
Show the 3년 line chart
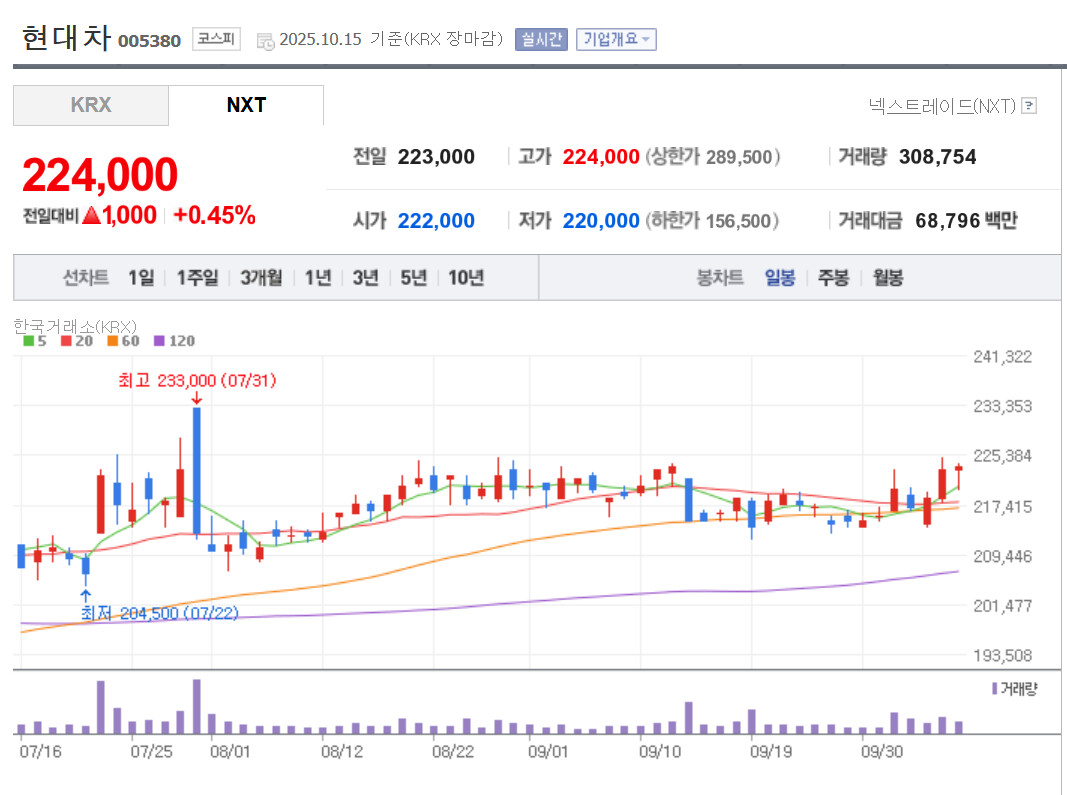[x=365, y=278]
